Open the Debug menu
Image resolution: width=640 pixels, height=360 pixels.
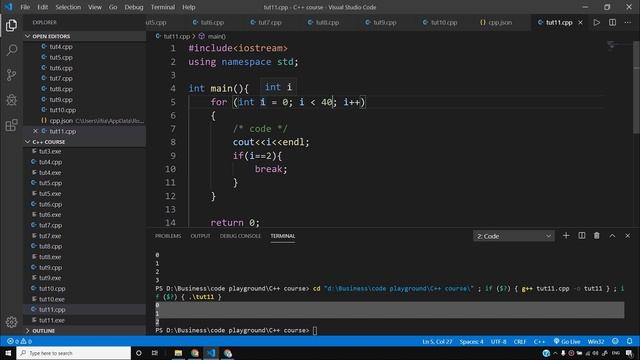click(x=134, y=7)
